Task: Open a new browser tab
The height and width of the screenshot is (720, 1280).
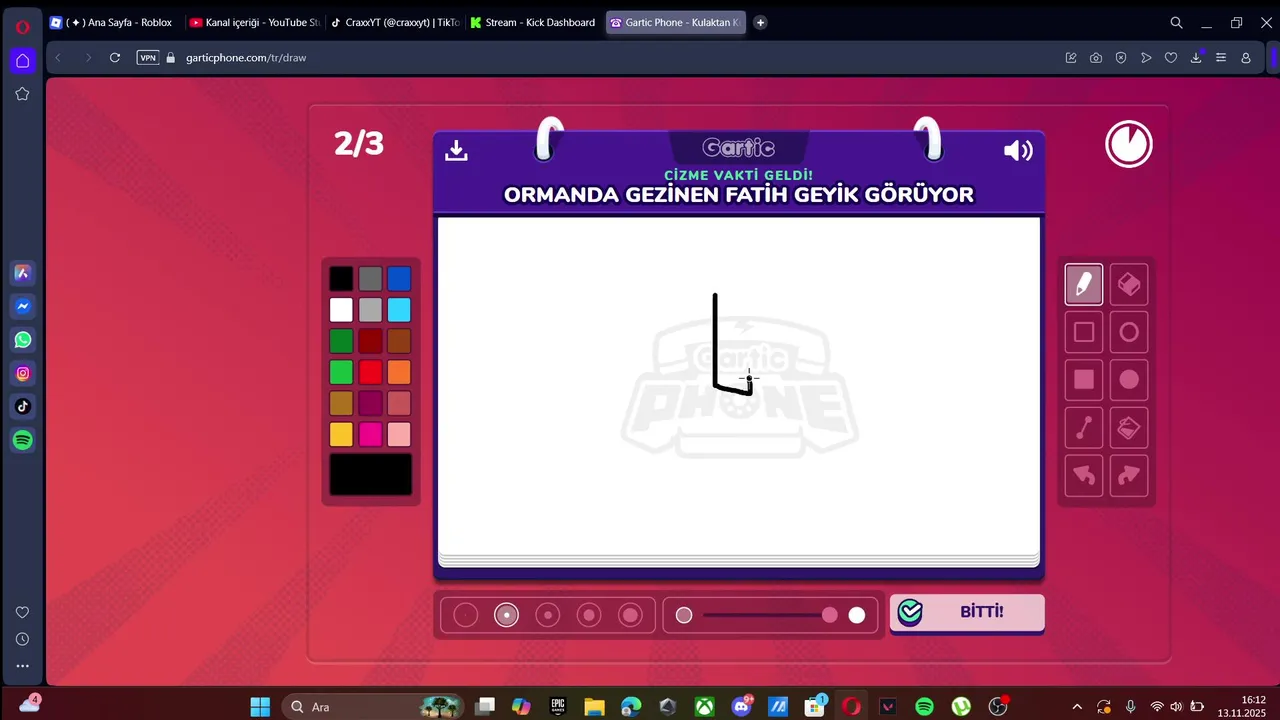Action: pyautogui.click(x=760, y=22)
